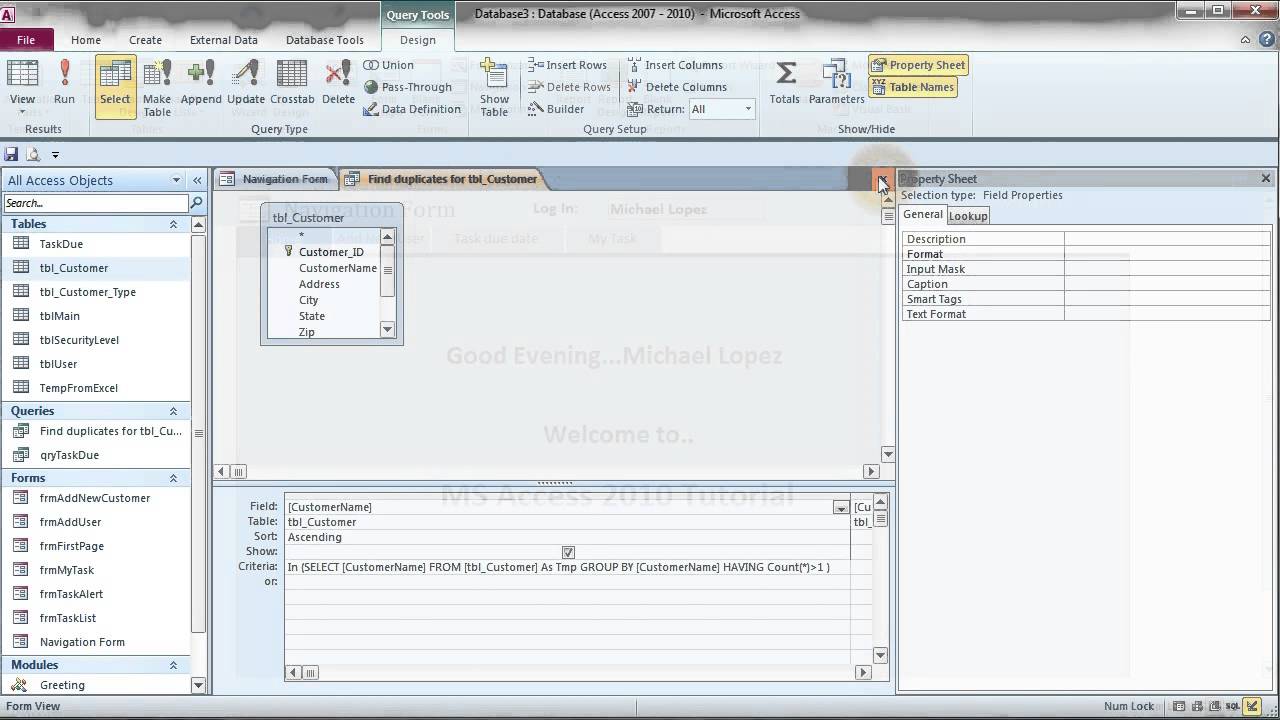Run the query with the Run icon
The height and width of the screenshot is (720, 1280).
tap(64, 84)
